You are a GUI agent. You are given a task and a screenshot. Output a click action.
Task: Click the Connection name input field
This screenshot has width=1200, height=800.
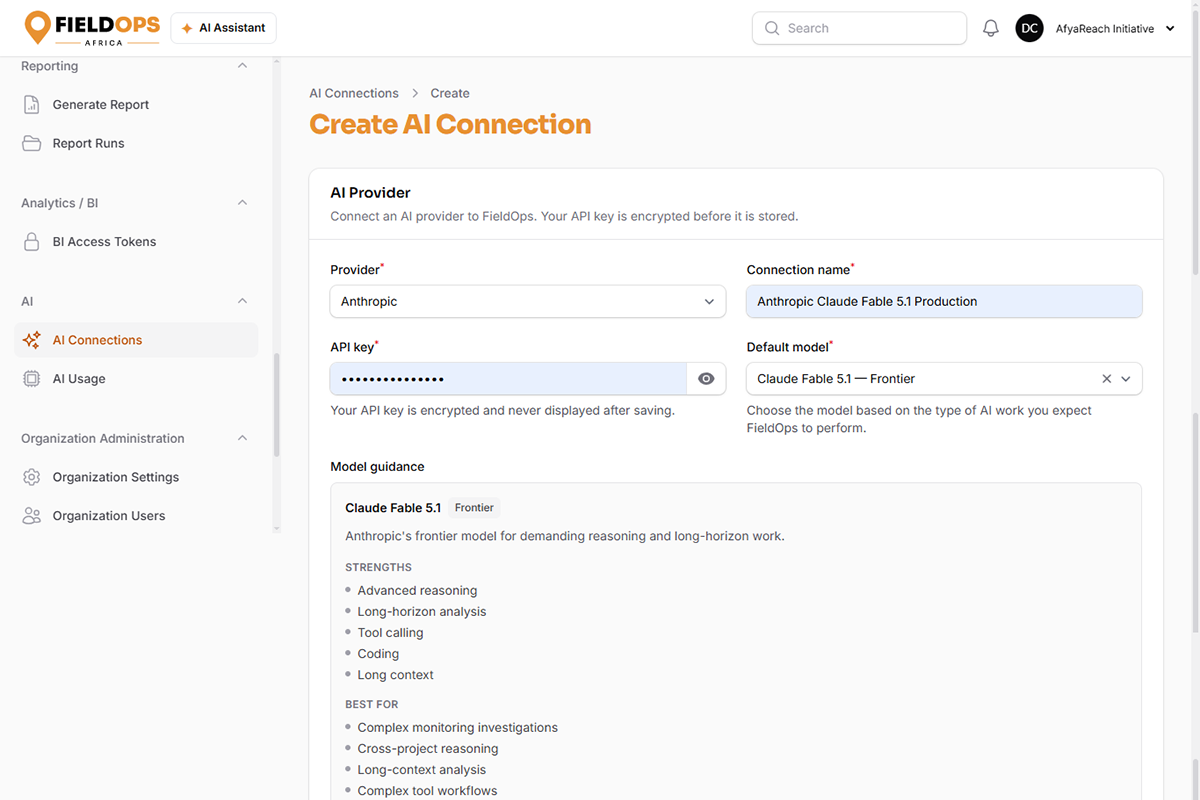(x=944, y=301)
